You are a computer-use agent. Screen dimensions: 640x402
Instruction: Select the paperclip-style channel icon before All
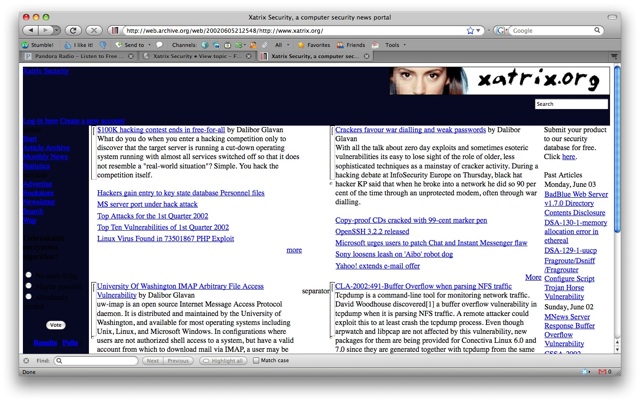[264, 45]
